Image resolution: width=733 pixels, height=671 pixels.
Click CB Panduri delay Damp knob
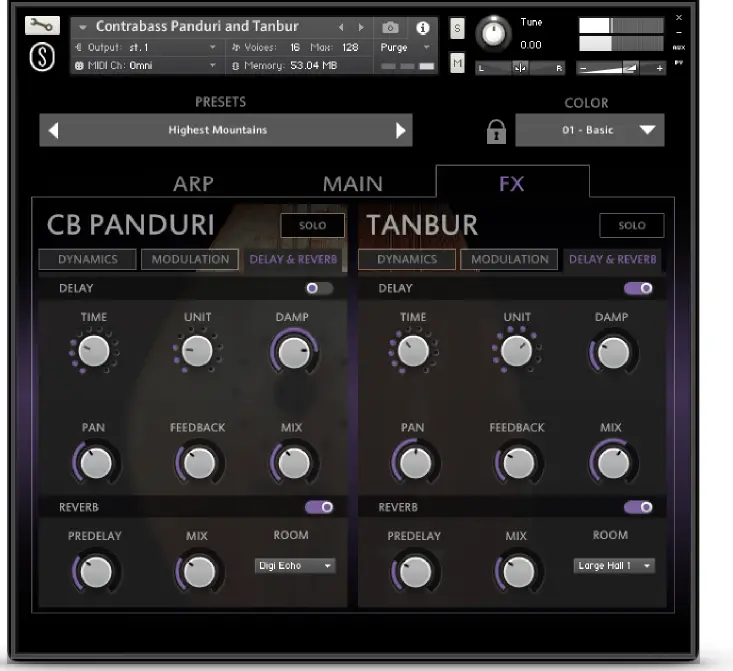click(294, 352)
